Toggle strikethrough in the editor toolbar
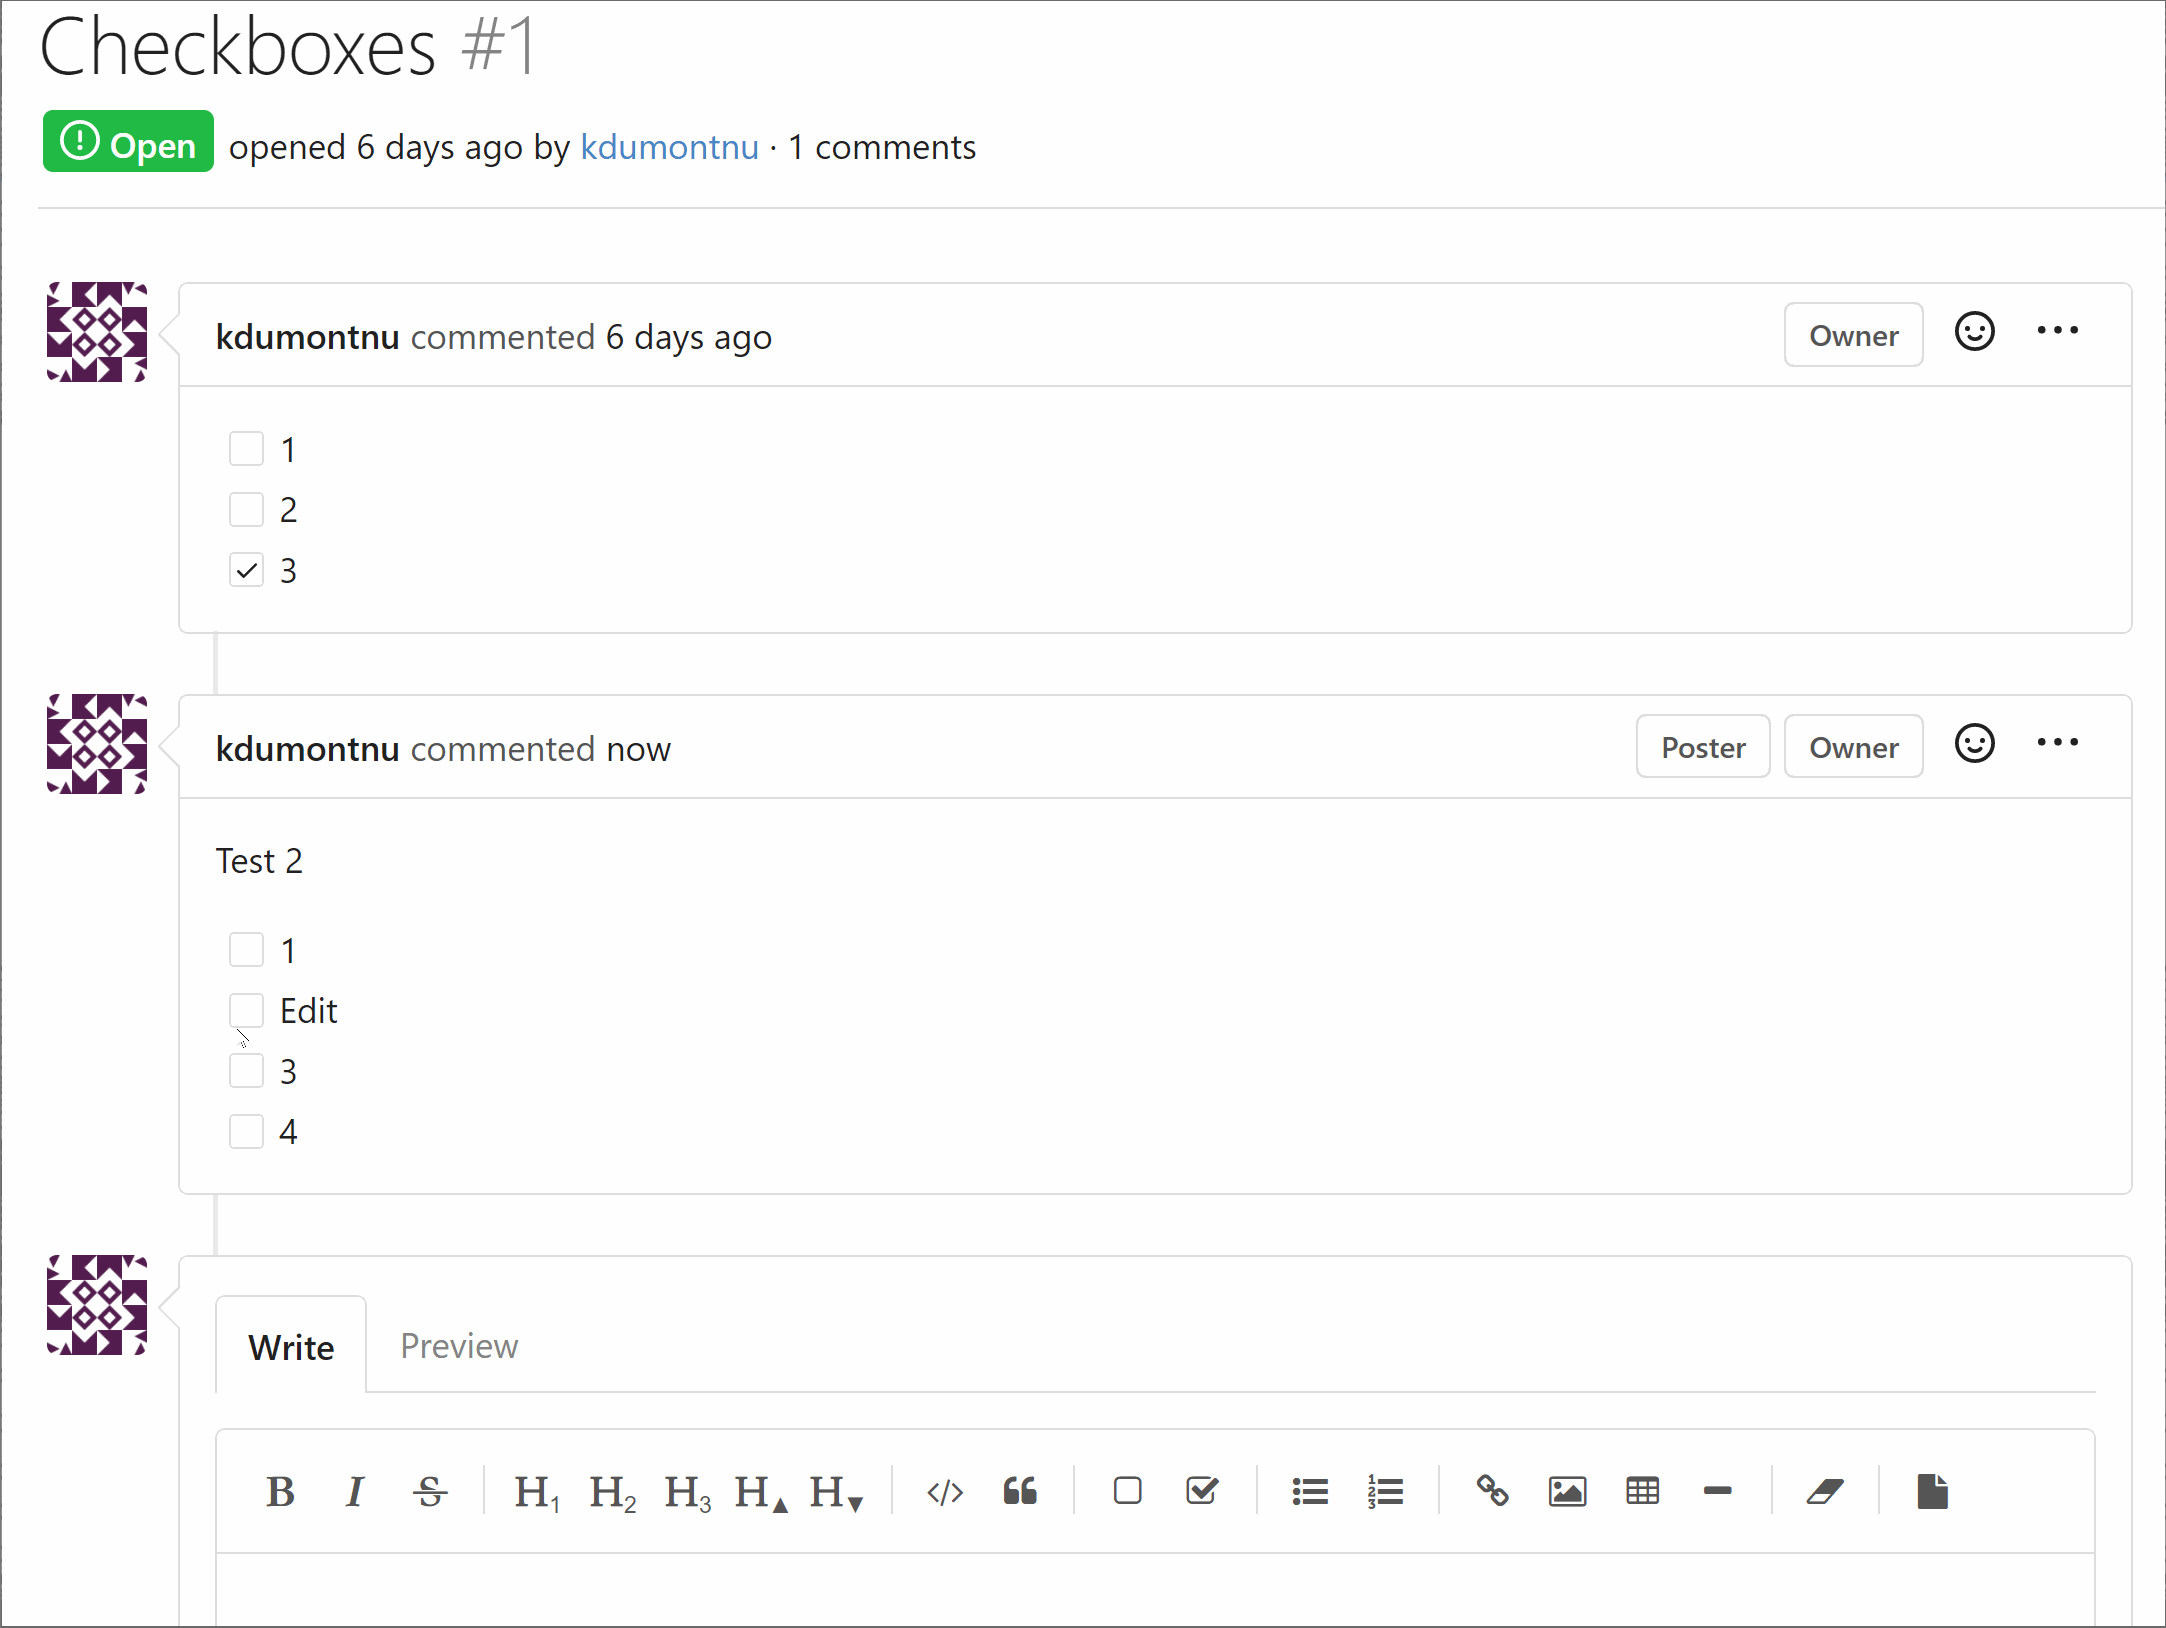The height and width of the screenshot is (1628, 2166). point(430,1492)
